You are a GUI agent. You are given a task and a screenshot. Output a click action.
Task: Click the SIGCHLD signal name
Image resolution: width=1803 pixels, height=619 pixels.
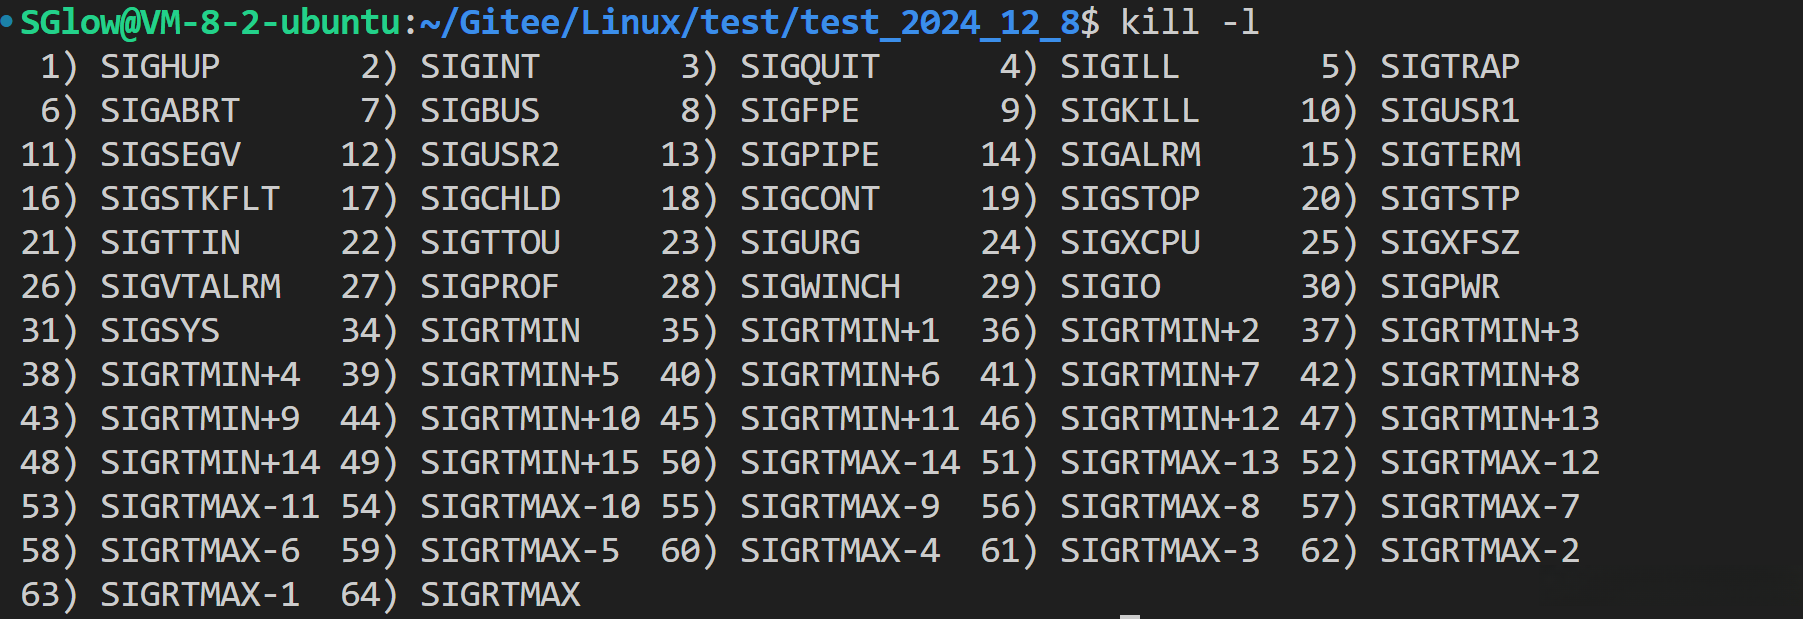490,199
